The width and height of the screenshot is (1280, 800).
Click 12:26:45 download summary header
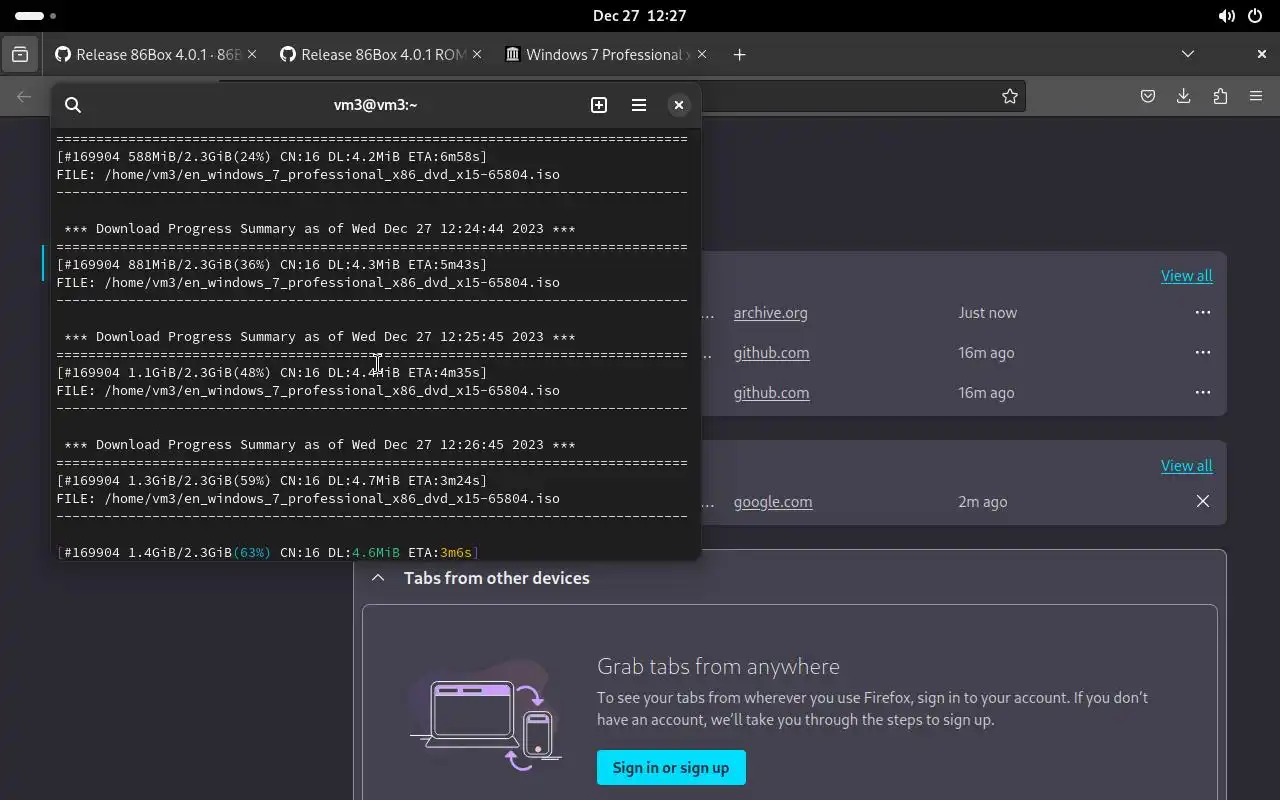tap(320, 445)
